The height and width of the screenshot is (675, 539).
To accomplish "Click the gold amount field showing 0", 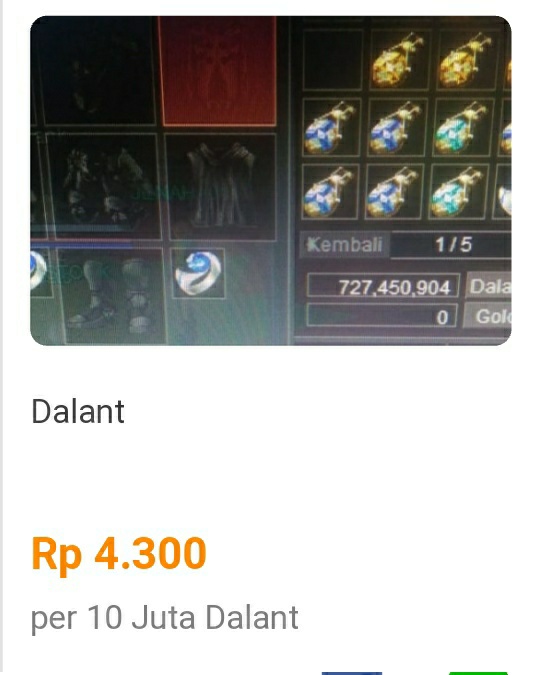I will pos(381,316).
